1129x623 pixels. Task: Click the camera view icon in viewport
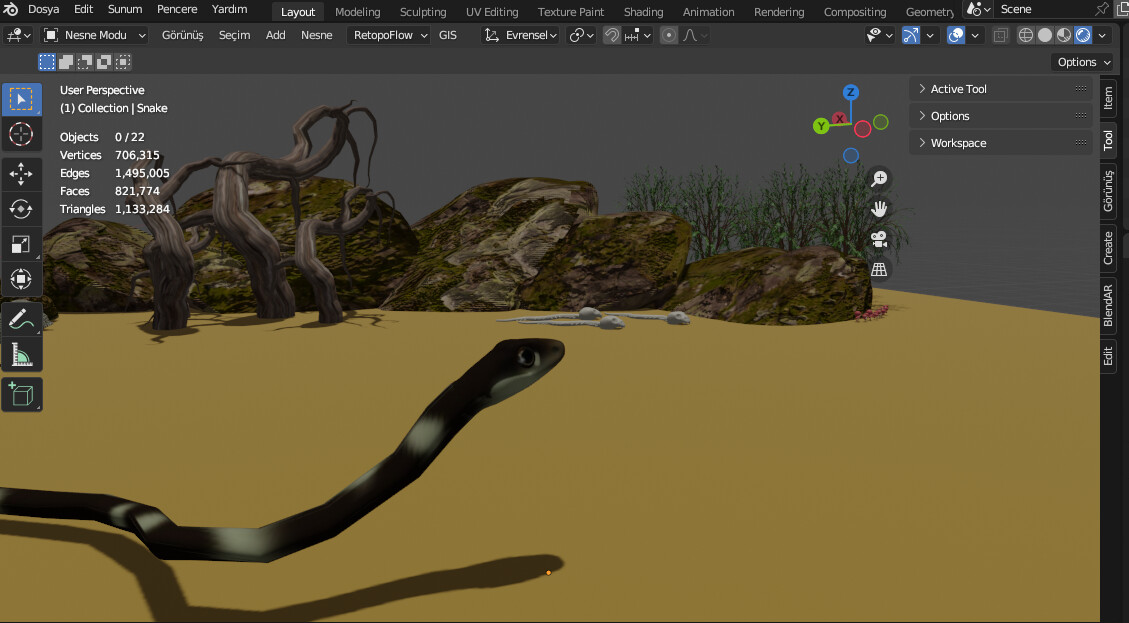[x=878, y=238]
